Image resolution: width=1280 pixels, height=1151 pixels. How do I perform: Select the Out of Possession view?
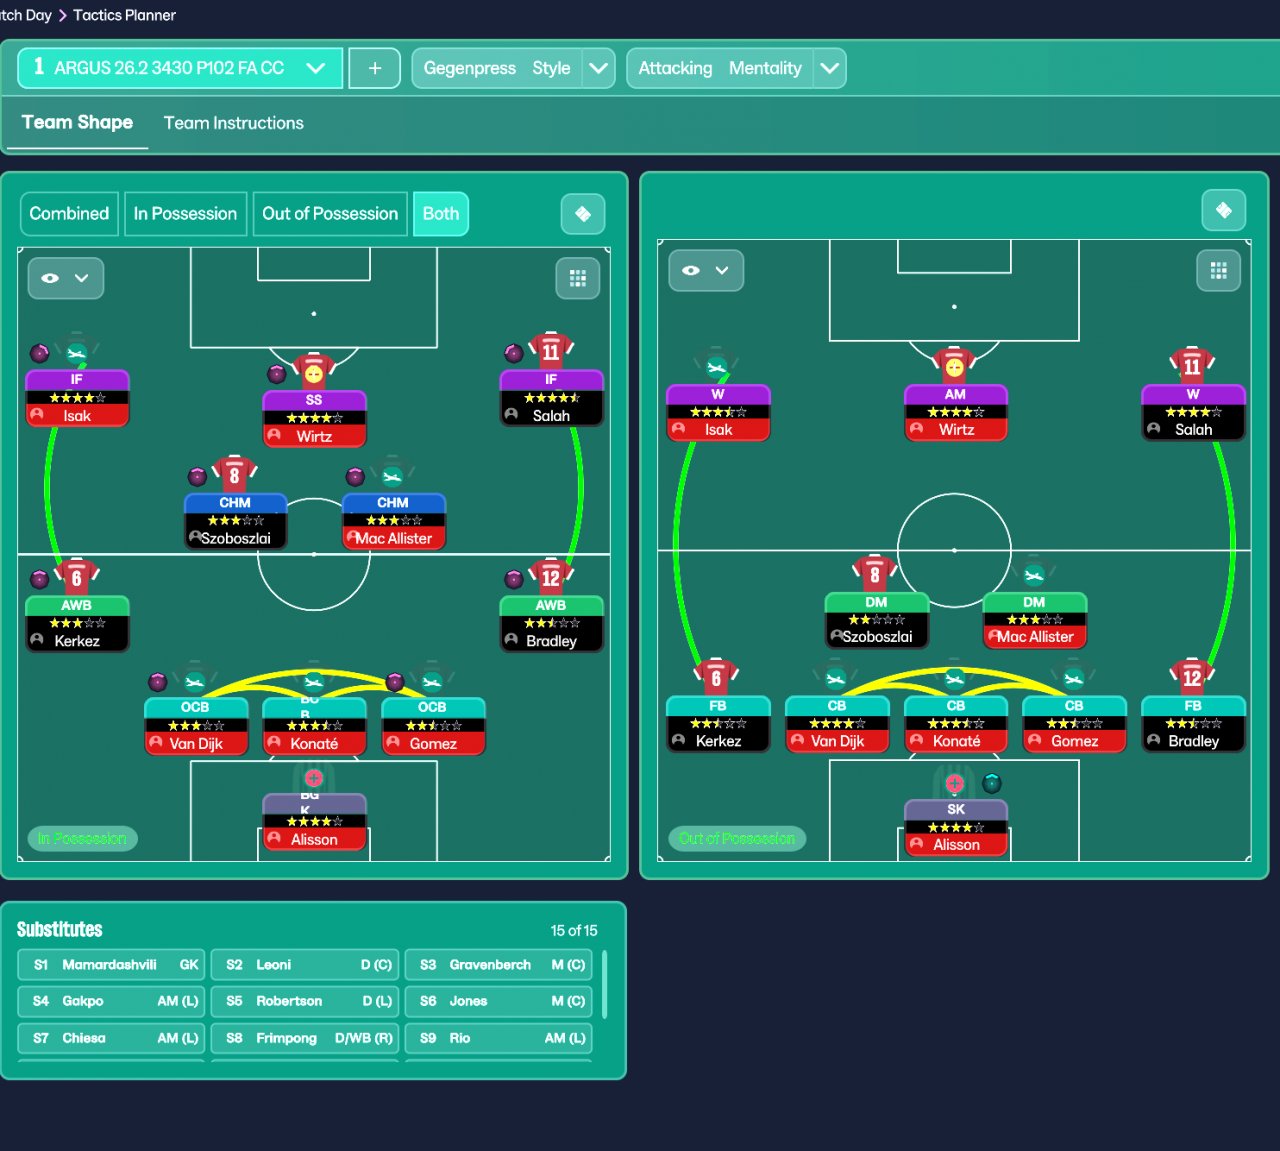point(330,214)
